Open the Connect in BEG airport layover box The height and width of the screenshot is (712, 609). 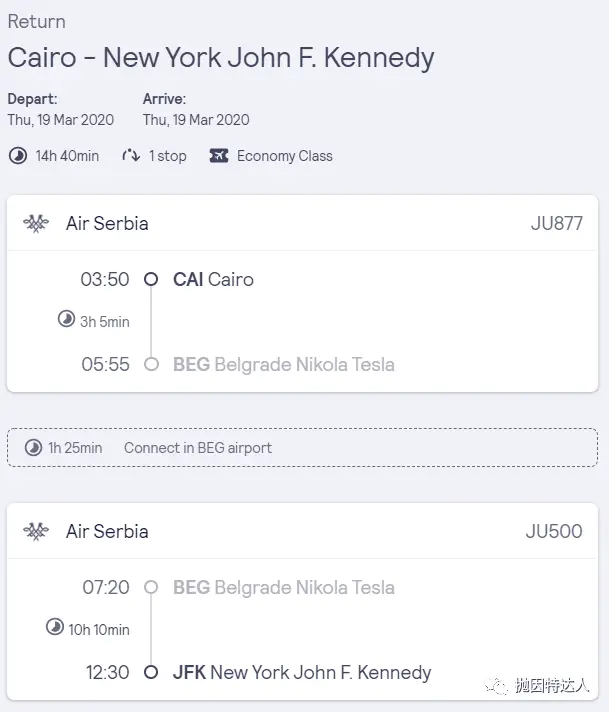302,448
